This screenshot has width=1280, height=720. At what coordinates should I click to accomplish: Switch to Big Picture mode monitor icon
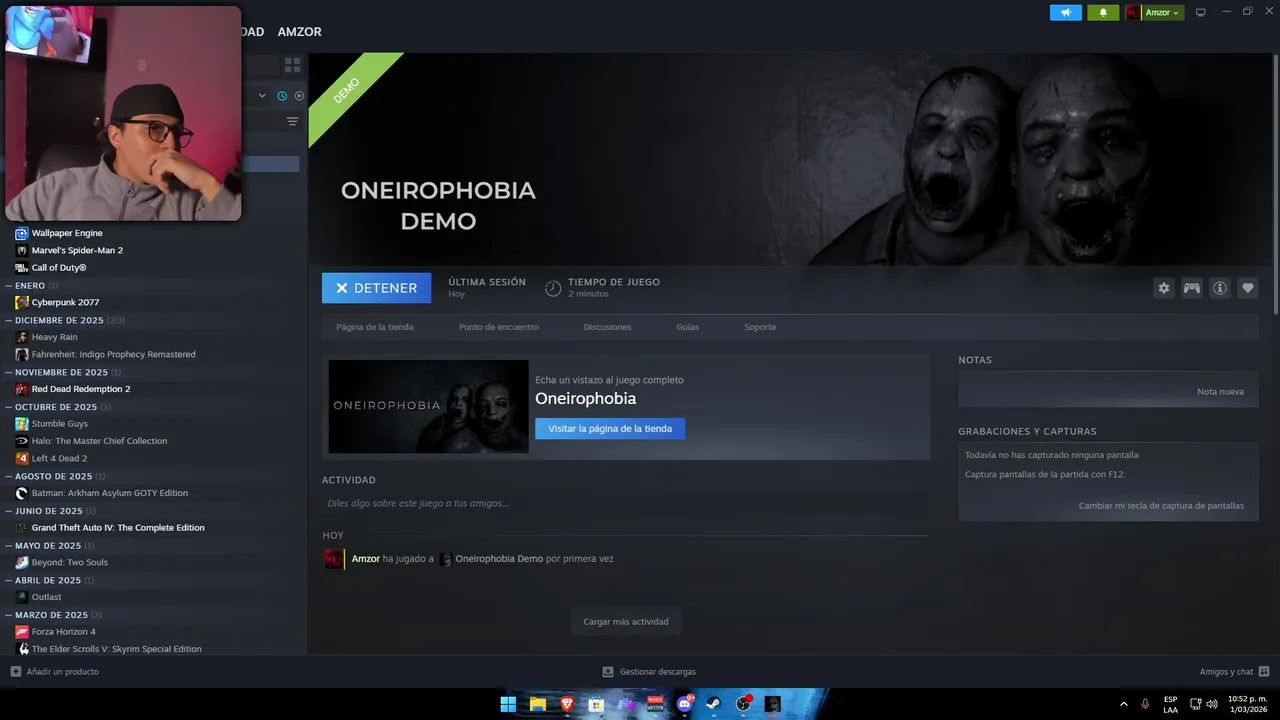pyautogui.click(x=1201, y=13)
